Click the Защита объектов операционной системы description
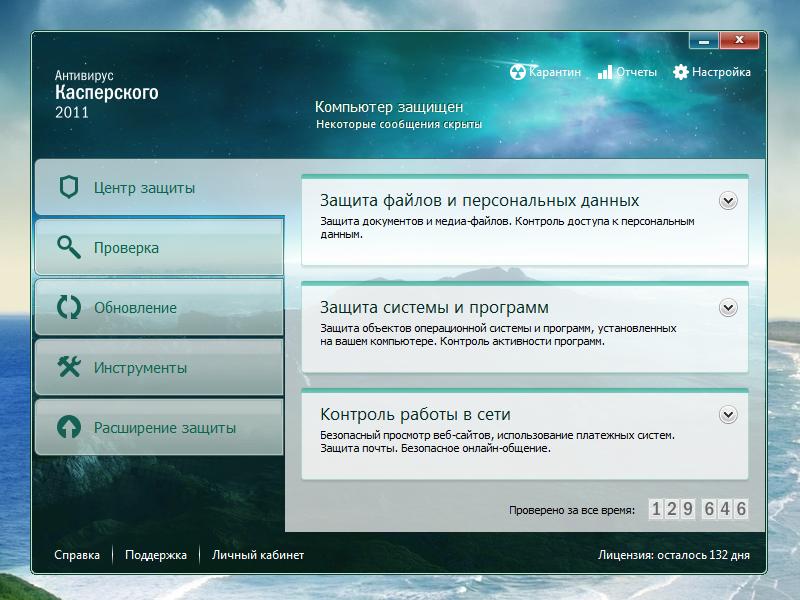The height and width of the screenshot is (600, 800). click(498, 335)
